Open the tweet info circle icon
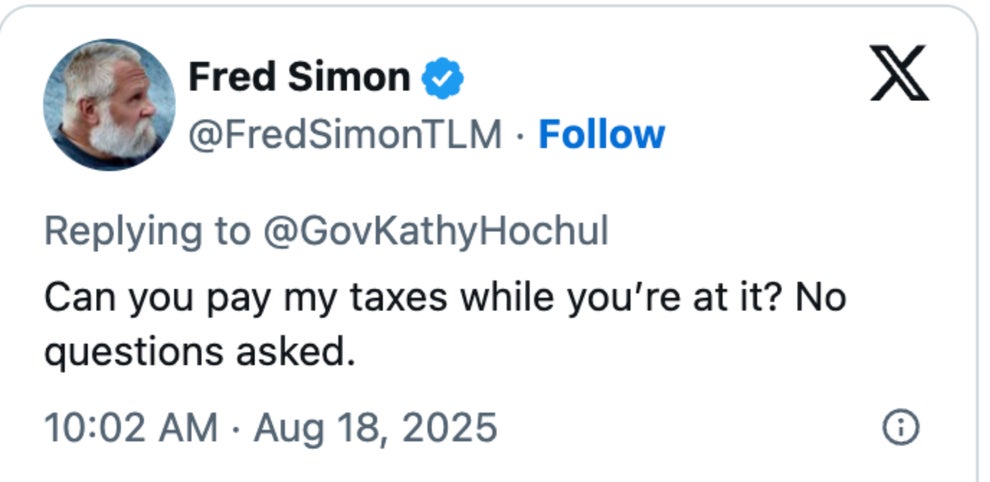Viewport: 990px width, 482px height. tap(900, 428)
